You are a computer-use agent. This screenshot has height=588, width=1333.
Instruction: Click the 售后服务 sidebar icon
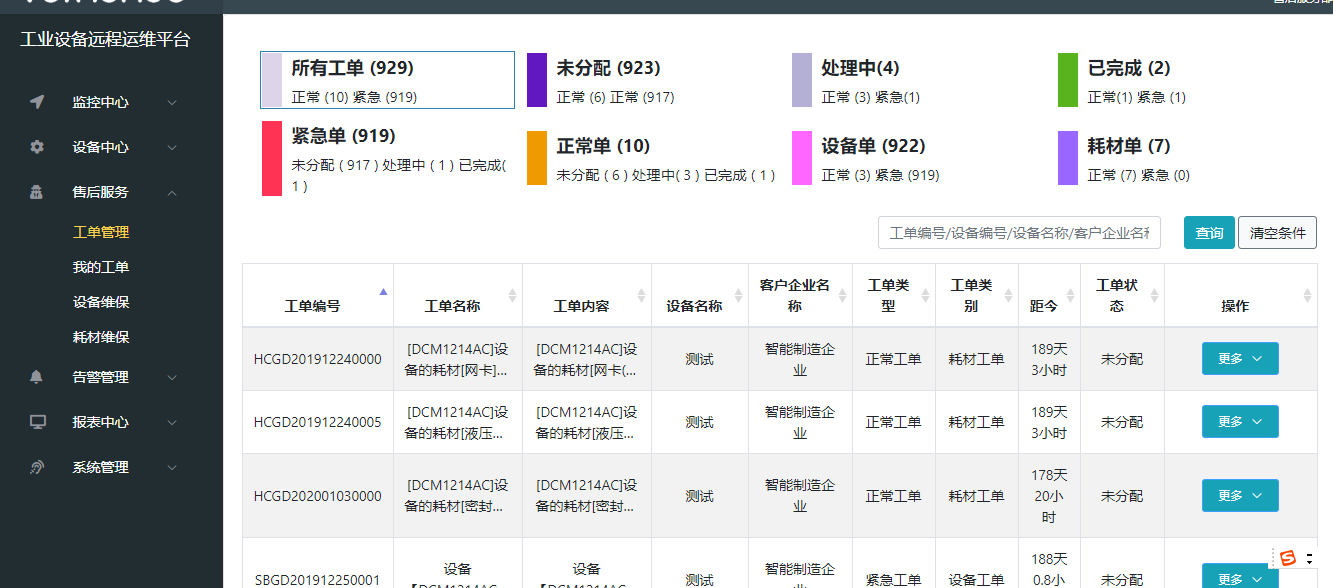[37, 192]
